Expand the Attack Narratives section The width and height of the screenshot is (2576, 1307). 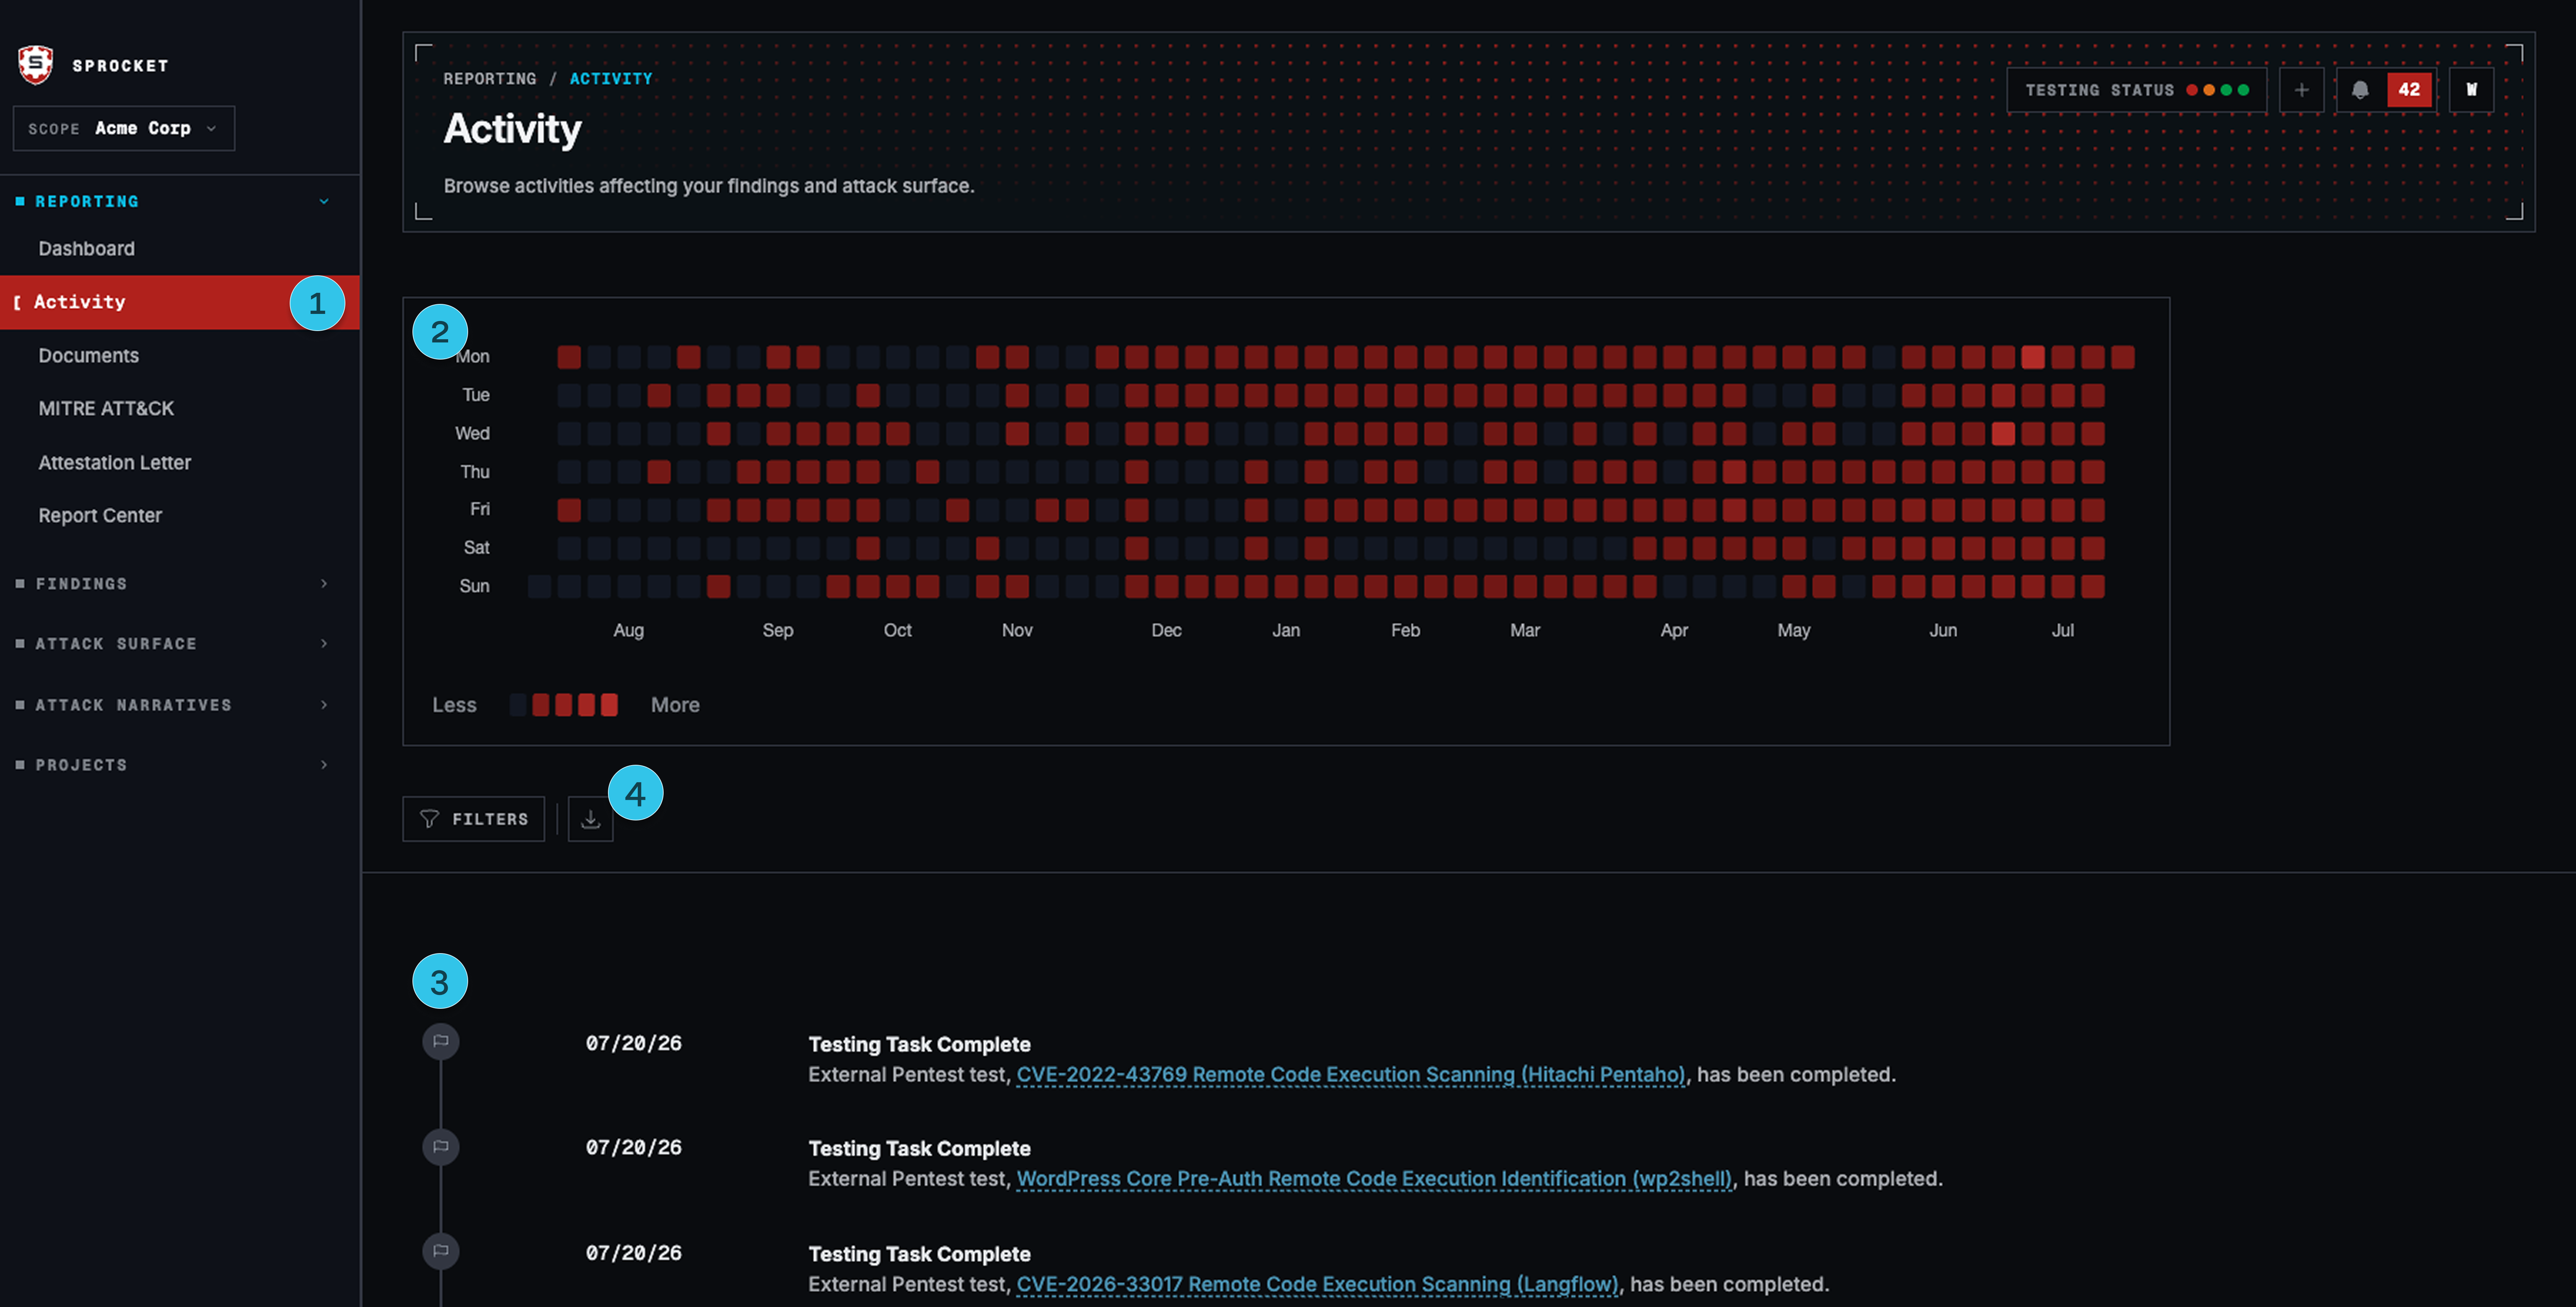pos(180,705)
